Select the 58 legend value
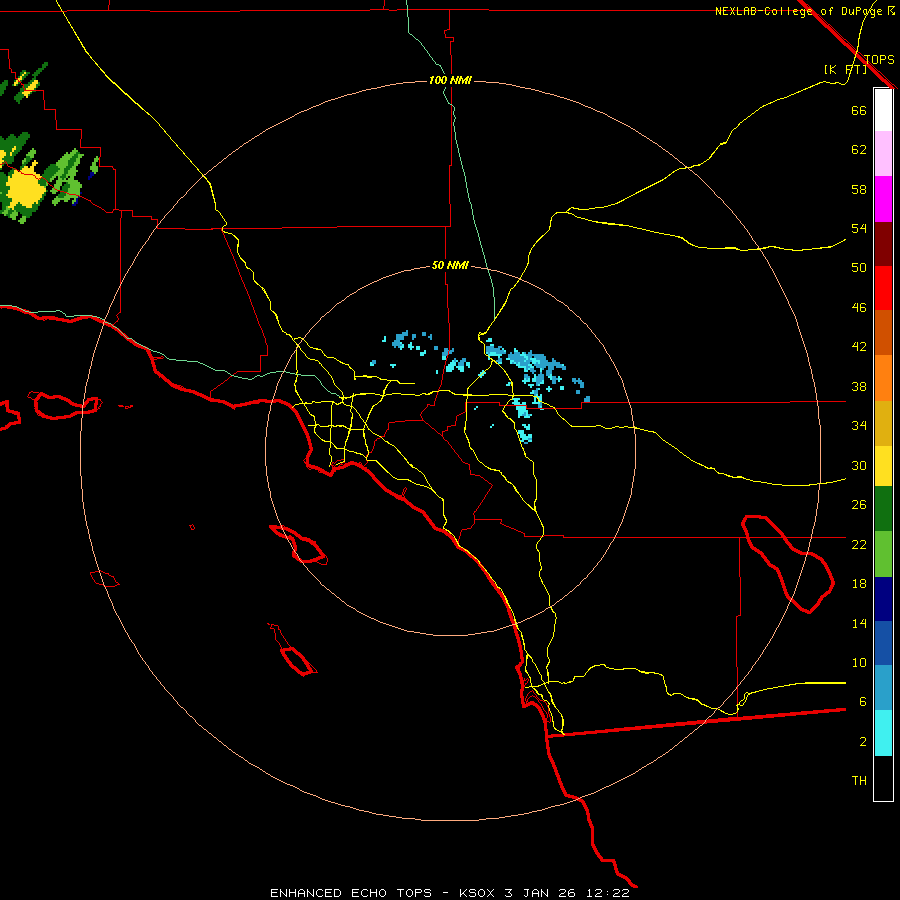Viewport: 900px width, 900px height. (859, 189)
